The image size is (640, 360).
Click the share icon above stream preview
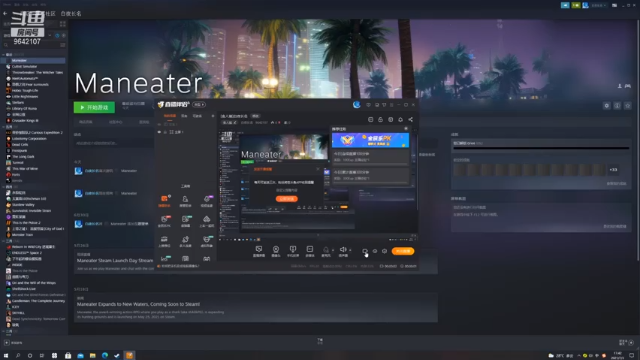(411, 120)
